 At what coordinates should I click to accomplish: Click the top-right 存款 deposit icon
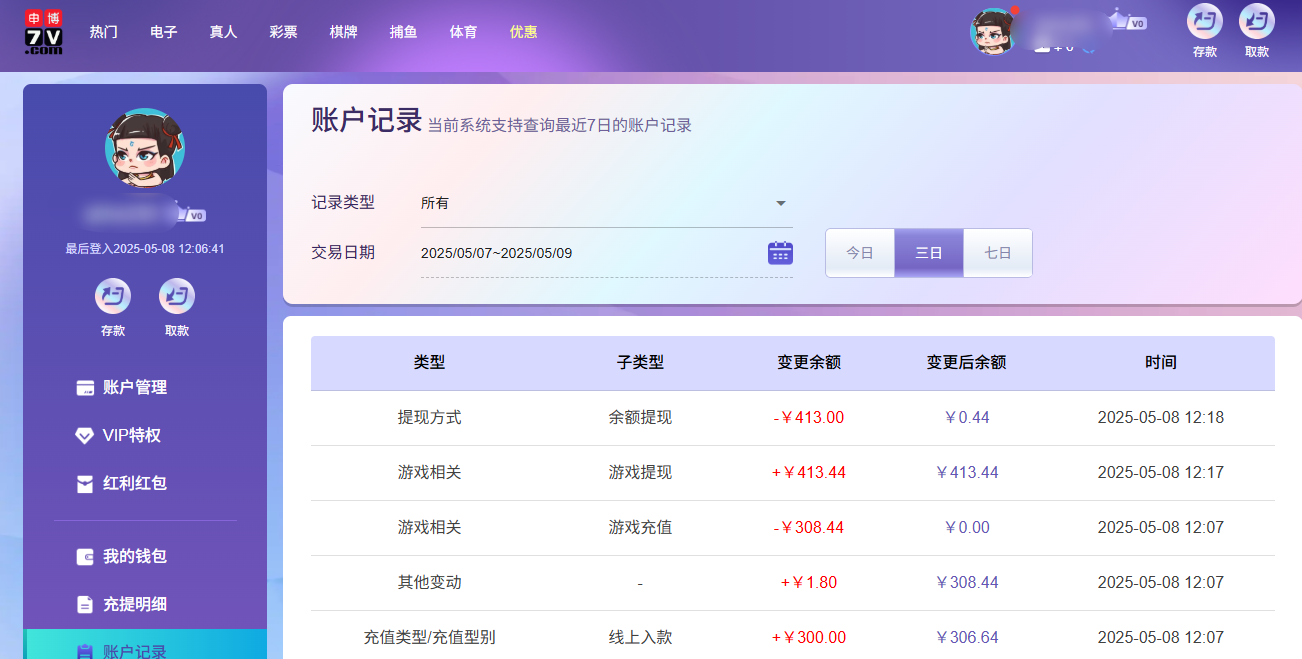1204,22
